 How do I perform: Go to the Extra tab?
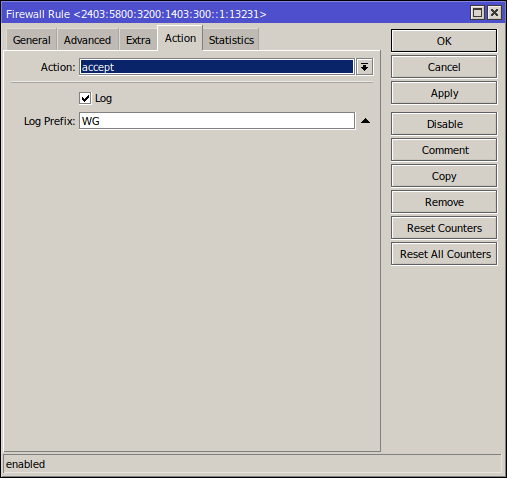pos(138,40)
